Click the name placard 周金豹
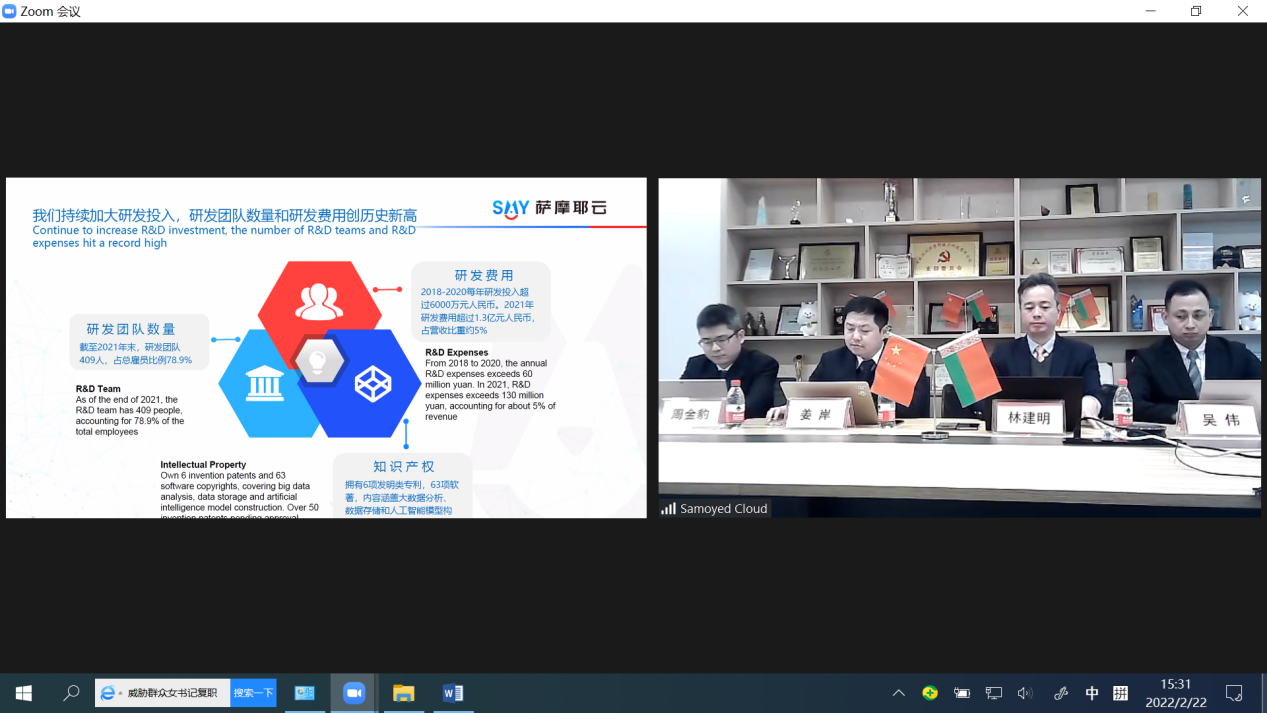The height and width of the screenshot is (713, 1267). coord(691,415)
